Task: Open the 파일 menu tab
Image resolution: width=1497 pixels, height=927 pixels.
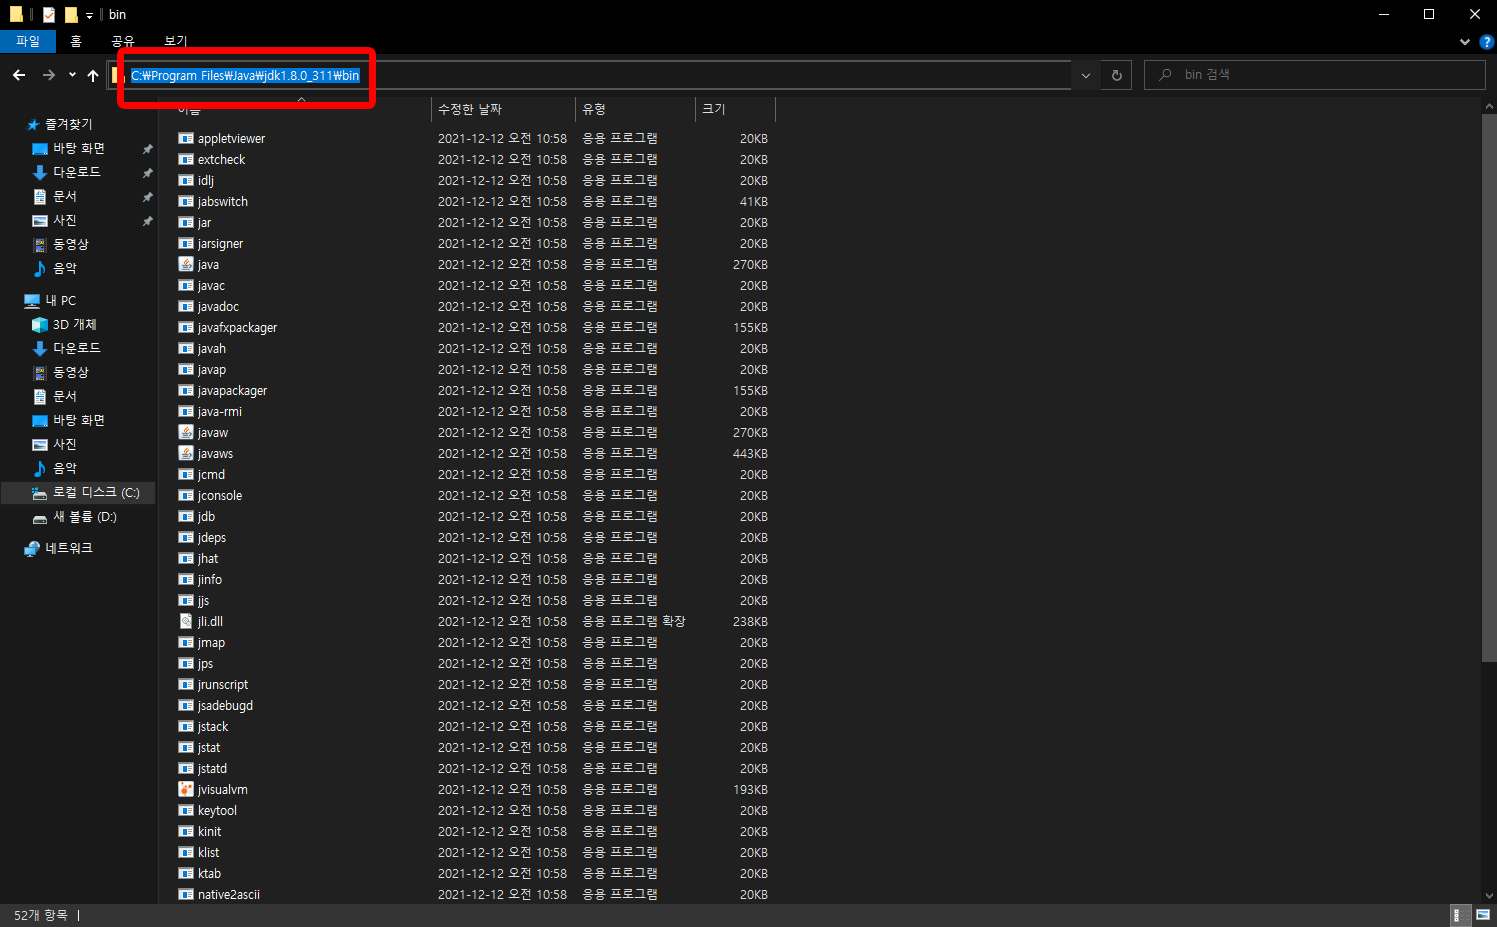Action: [28, 41]
